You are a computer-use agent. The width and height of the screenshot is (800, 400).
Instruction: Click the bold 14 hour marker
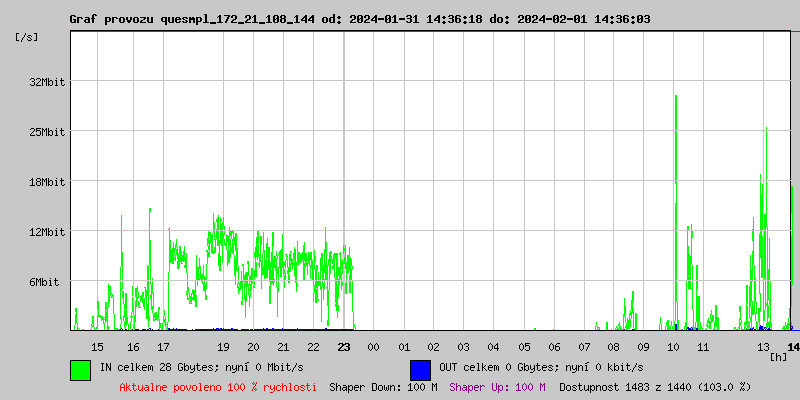tap(793, 347)
